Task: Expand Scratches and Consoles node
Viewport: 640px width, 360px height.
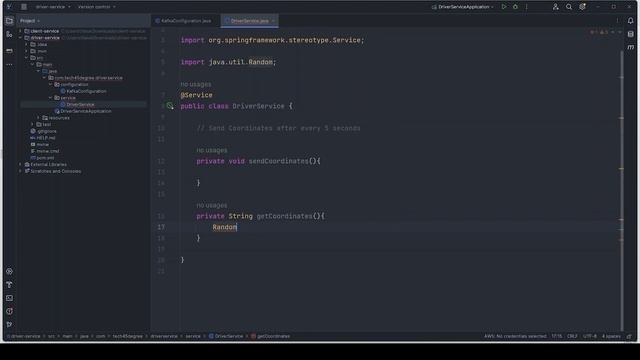Action: (20, 171)
